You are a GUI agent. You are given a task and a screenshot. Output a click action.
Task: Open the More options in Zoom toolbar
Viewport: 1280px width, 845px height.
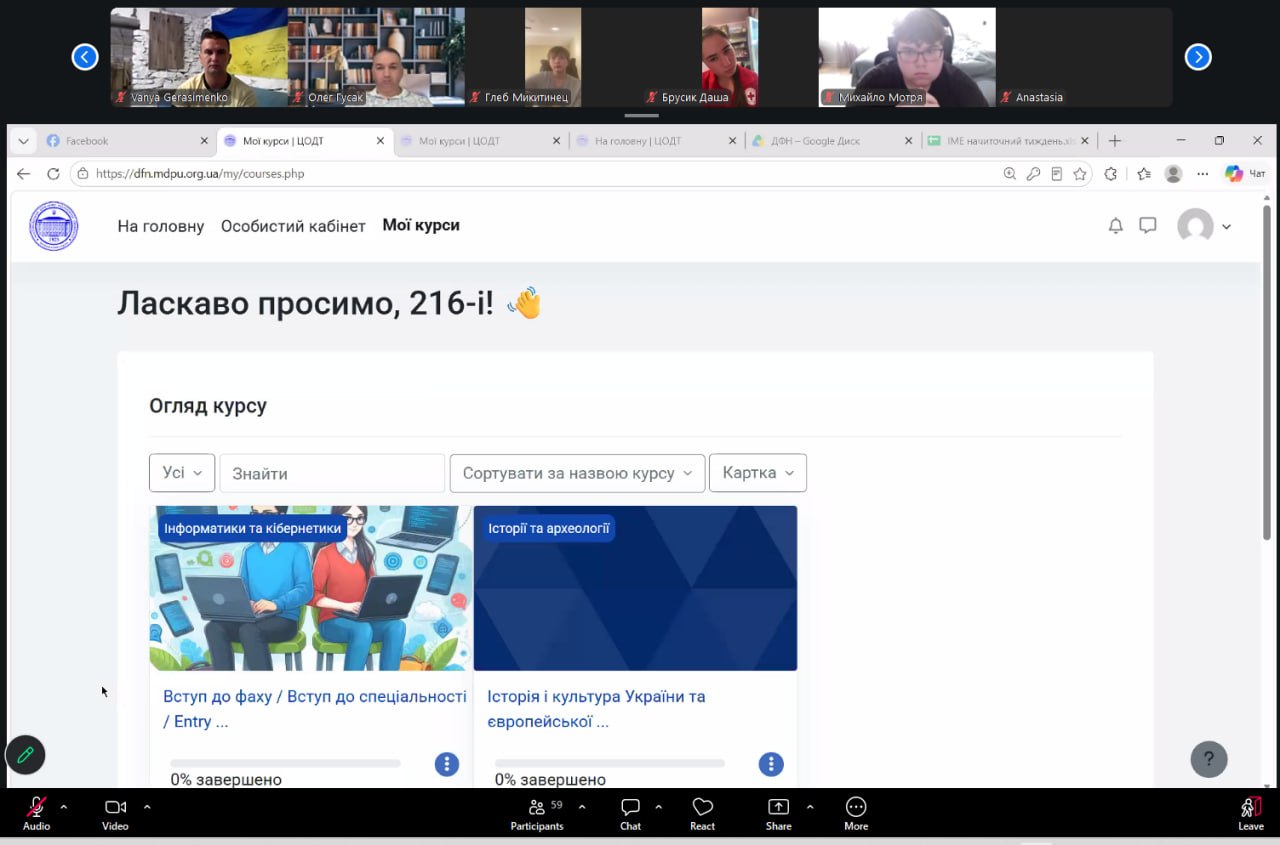tap(856, 813)
